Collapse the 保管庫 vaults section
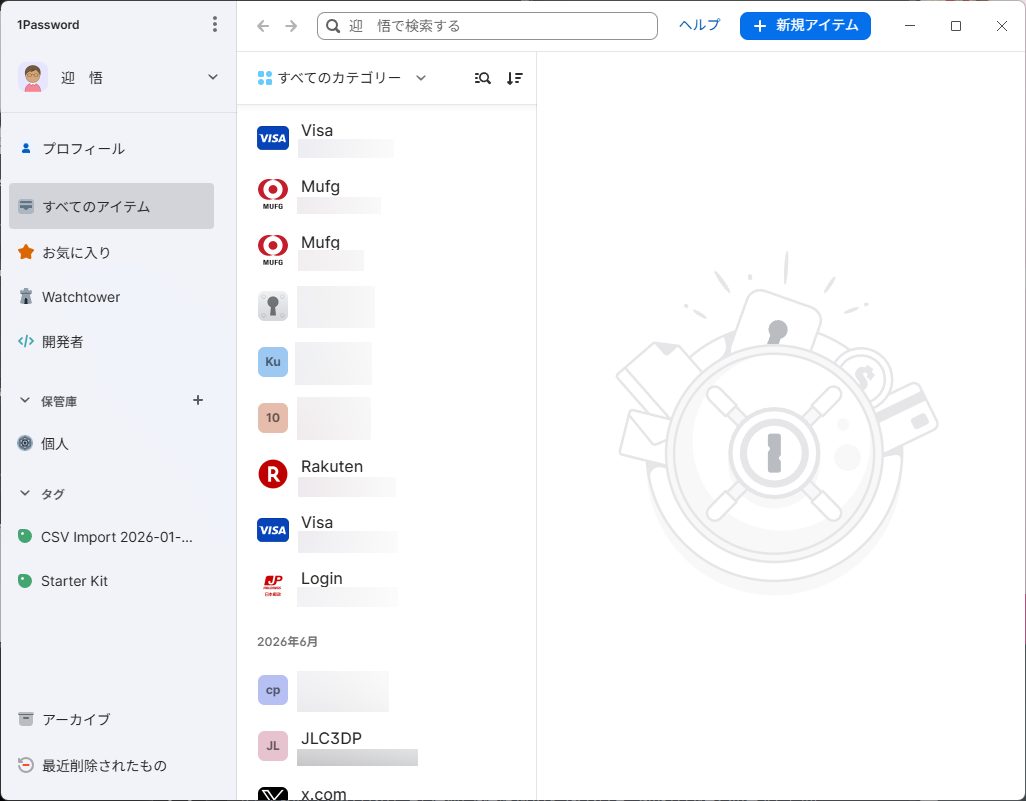The height and width of the screenshot is (801, 1026). click(x=25, y=400)
